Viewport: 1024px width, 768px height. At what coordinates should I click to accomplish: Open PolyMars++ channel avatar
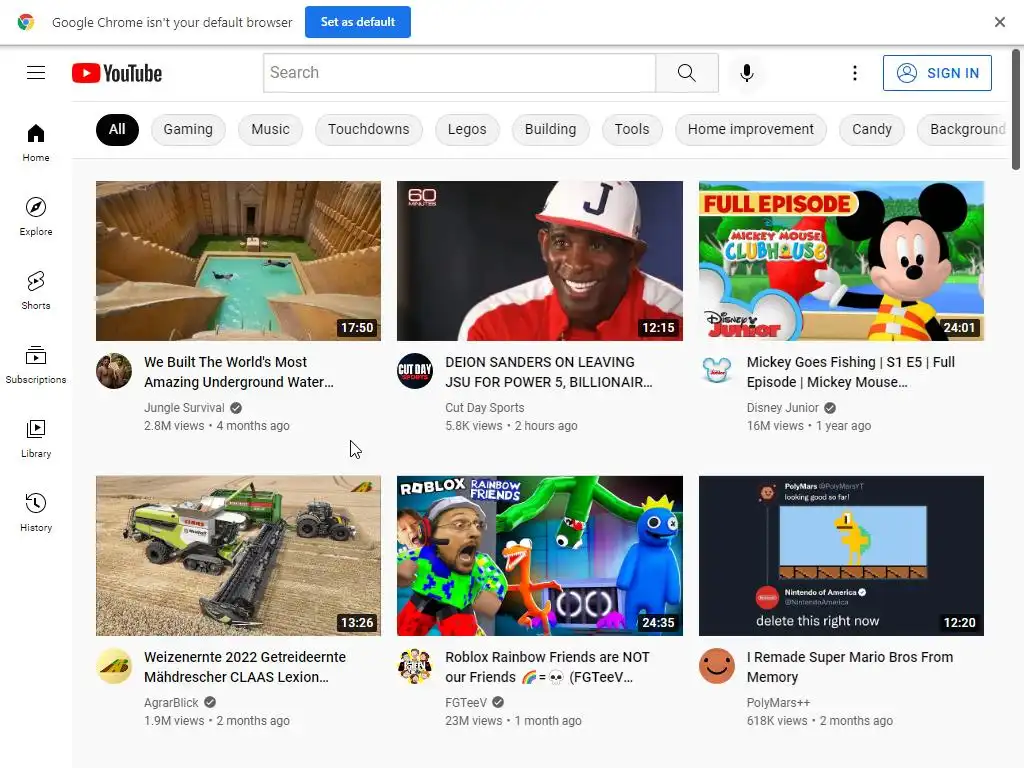[x=717, y=666]
